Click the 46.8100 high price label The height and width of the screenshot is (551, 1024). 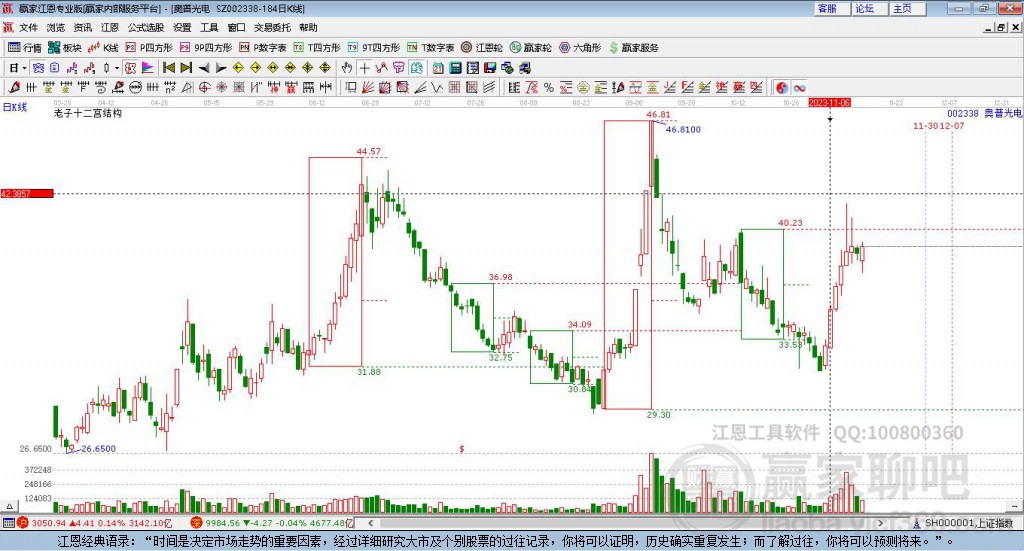(683, 129)
